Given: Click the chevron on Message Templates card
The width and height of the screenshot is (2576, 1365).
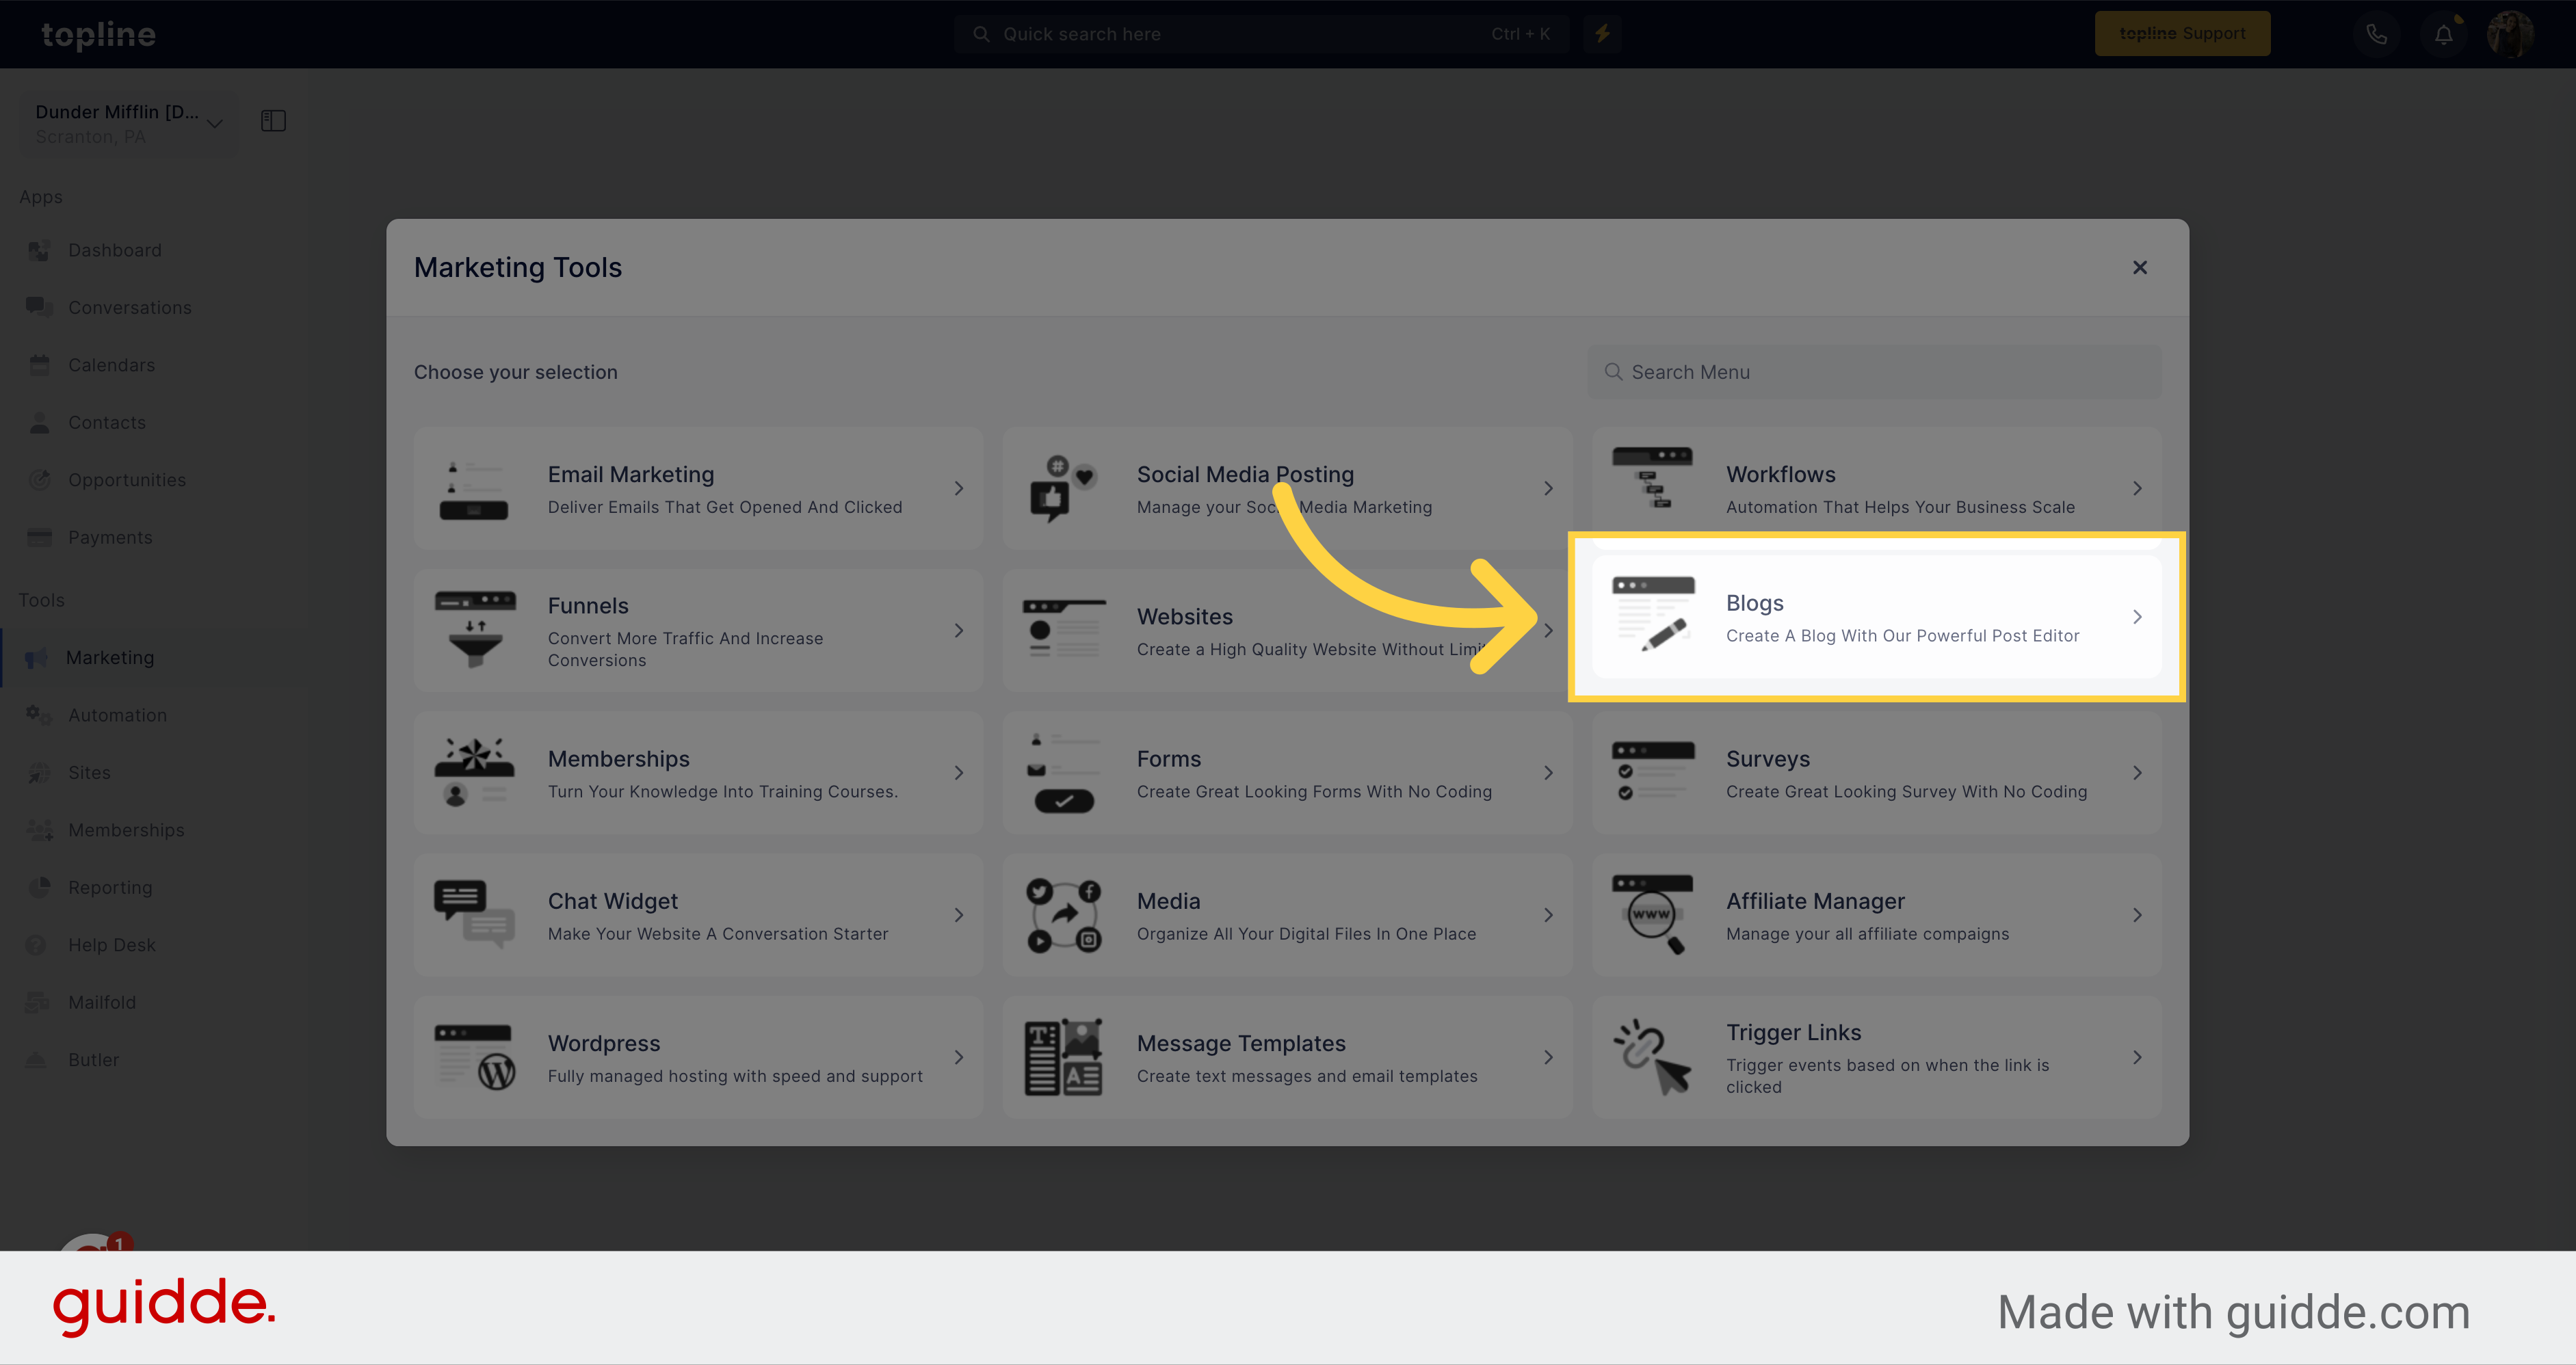Looking at the screenshot, I should (x=1548, y=1057).
